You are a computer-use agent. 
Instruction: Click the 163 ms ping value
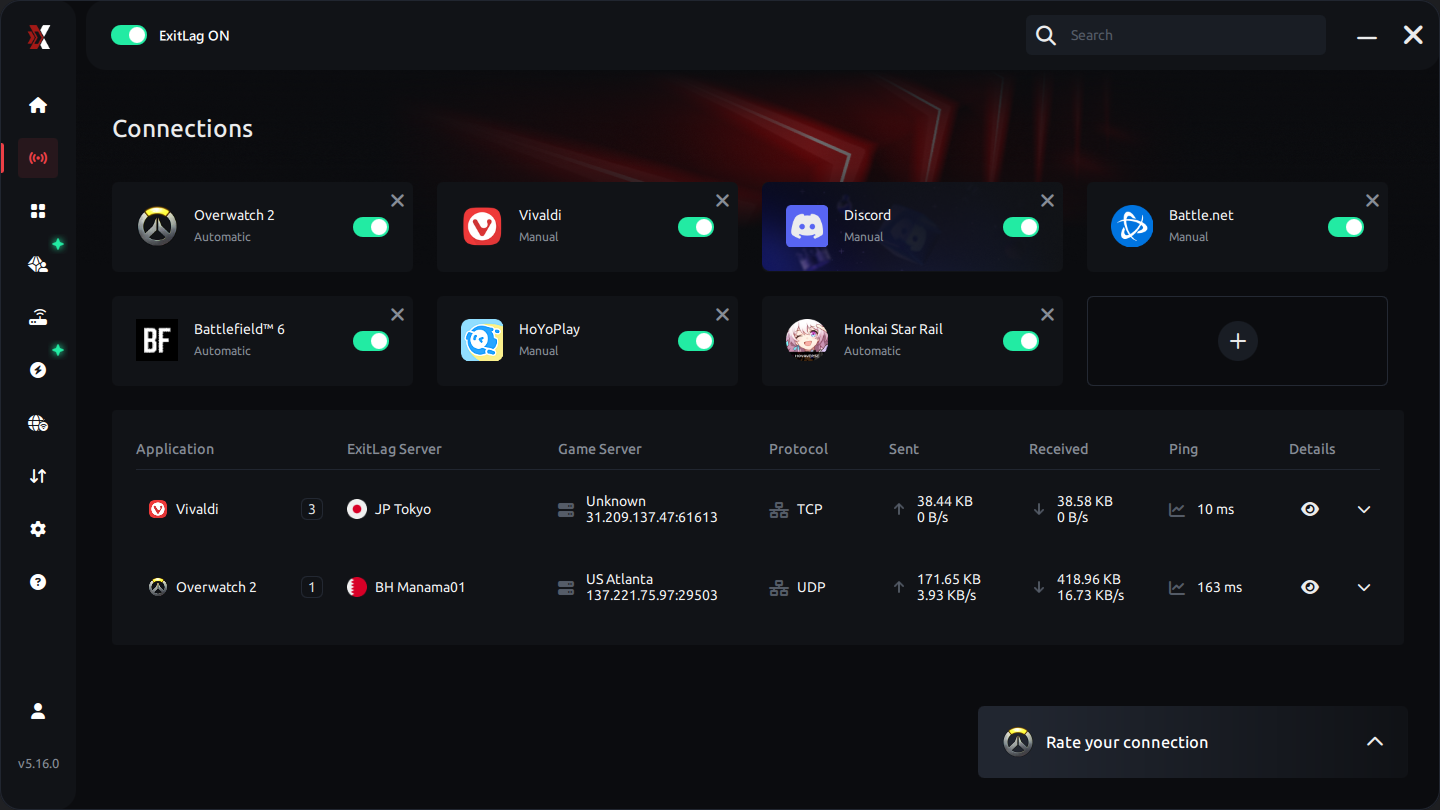tap(1220, 587)
